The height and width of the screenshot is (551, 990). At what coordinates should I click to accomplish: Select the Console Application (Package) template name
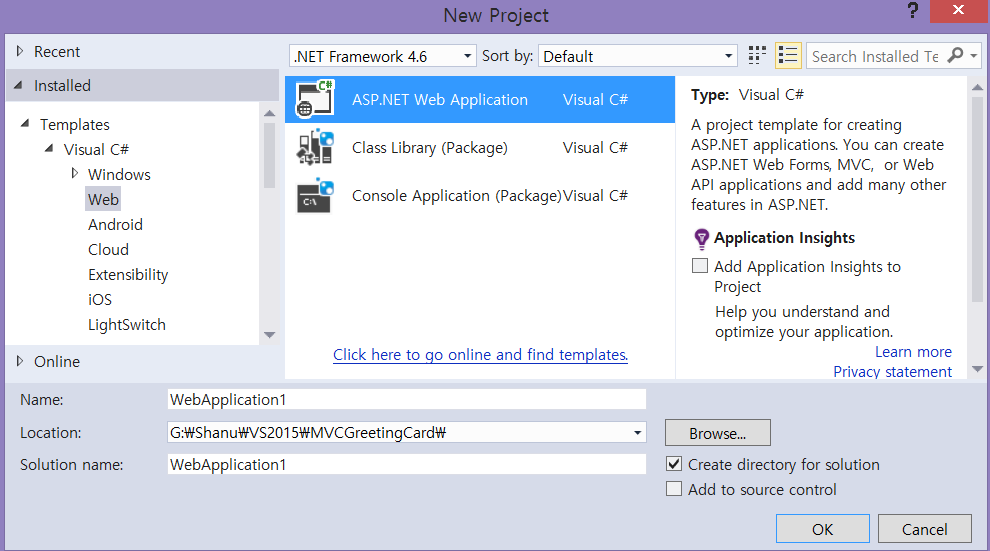click(x=456, y=196)
